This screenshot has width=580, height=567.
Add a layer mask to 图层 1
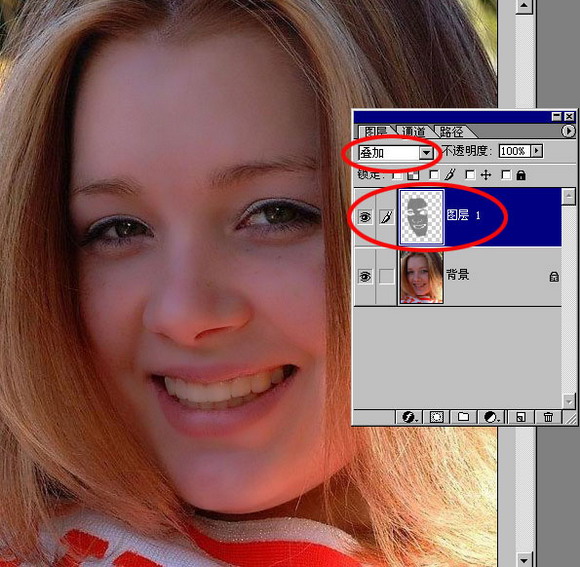pos(436,417)
